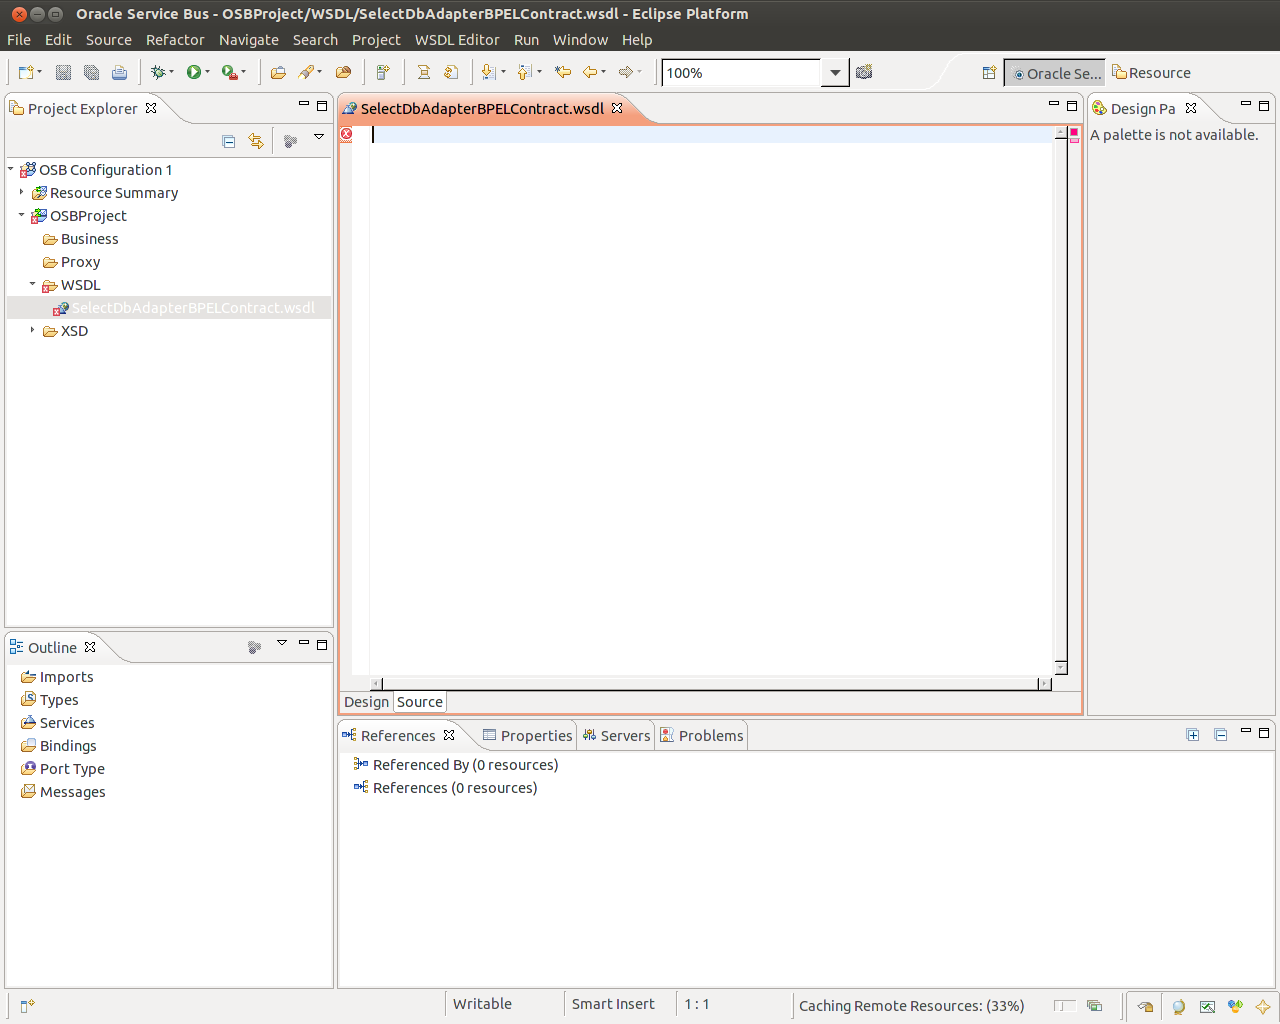Select Referenced By (0 resources) entry

[x=465, y=764]
